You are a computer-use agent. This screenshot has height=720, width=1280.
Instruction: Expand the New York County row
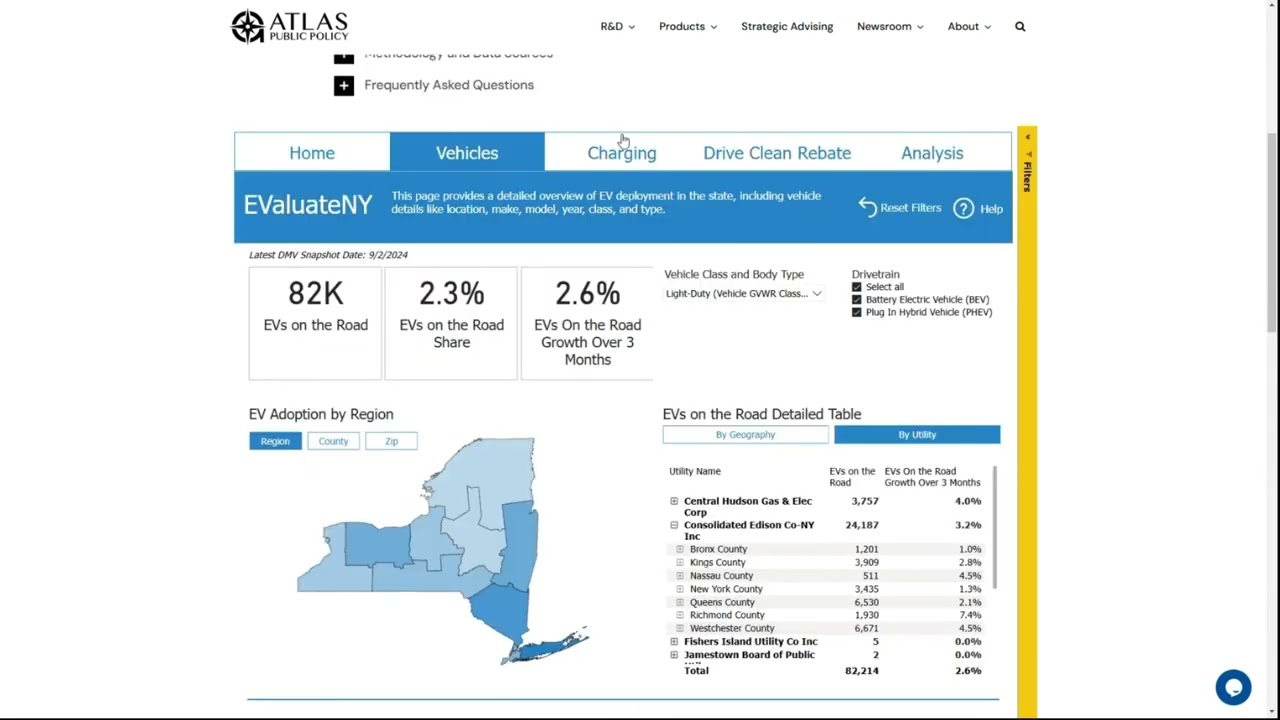pyautogui.click(x=680, y=589)
